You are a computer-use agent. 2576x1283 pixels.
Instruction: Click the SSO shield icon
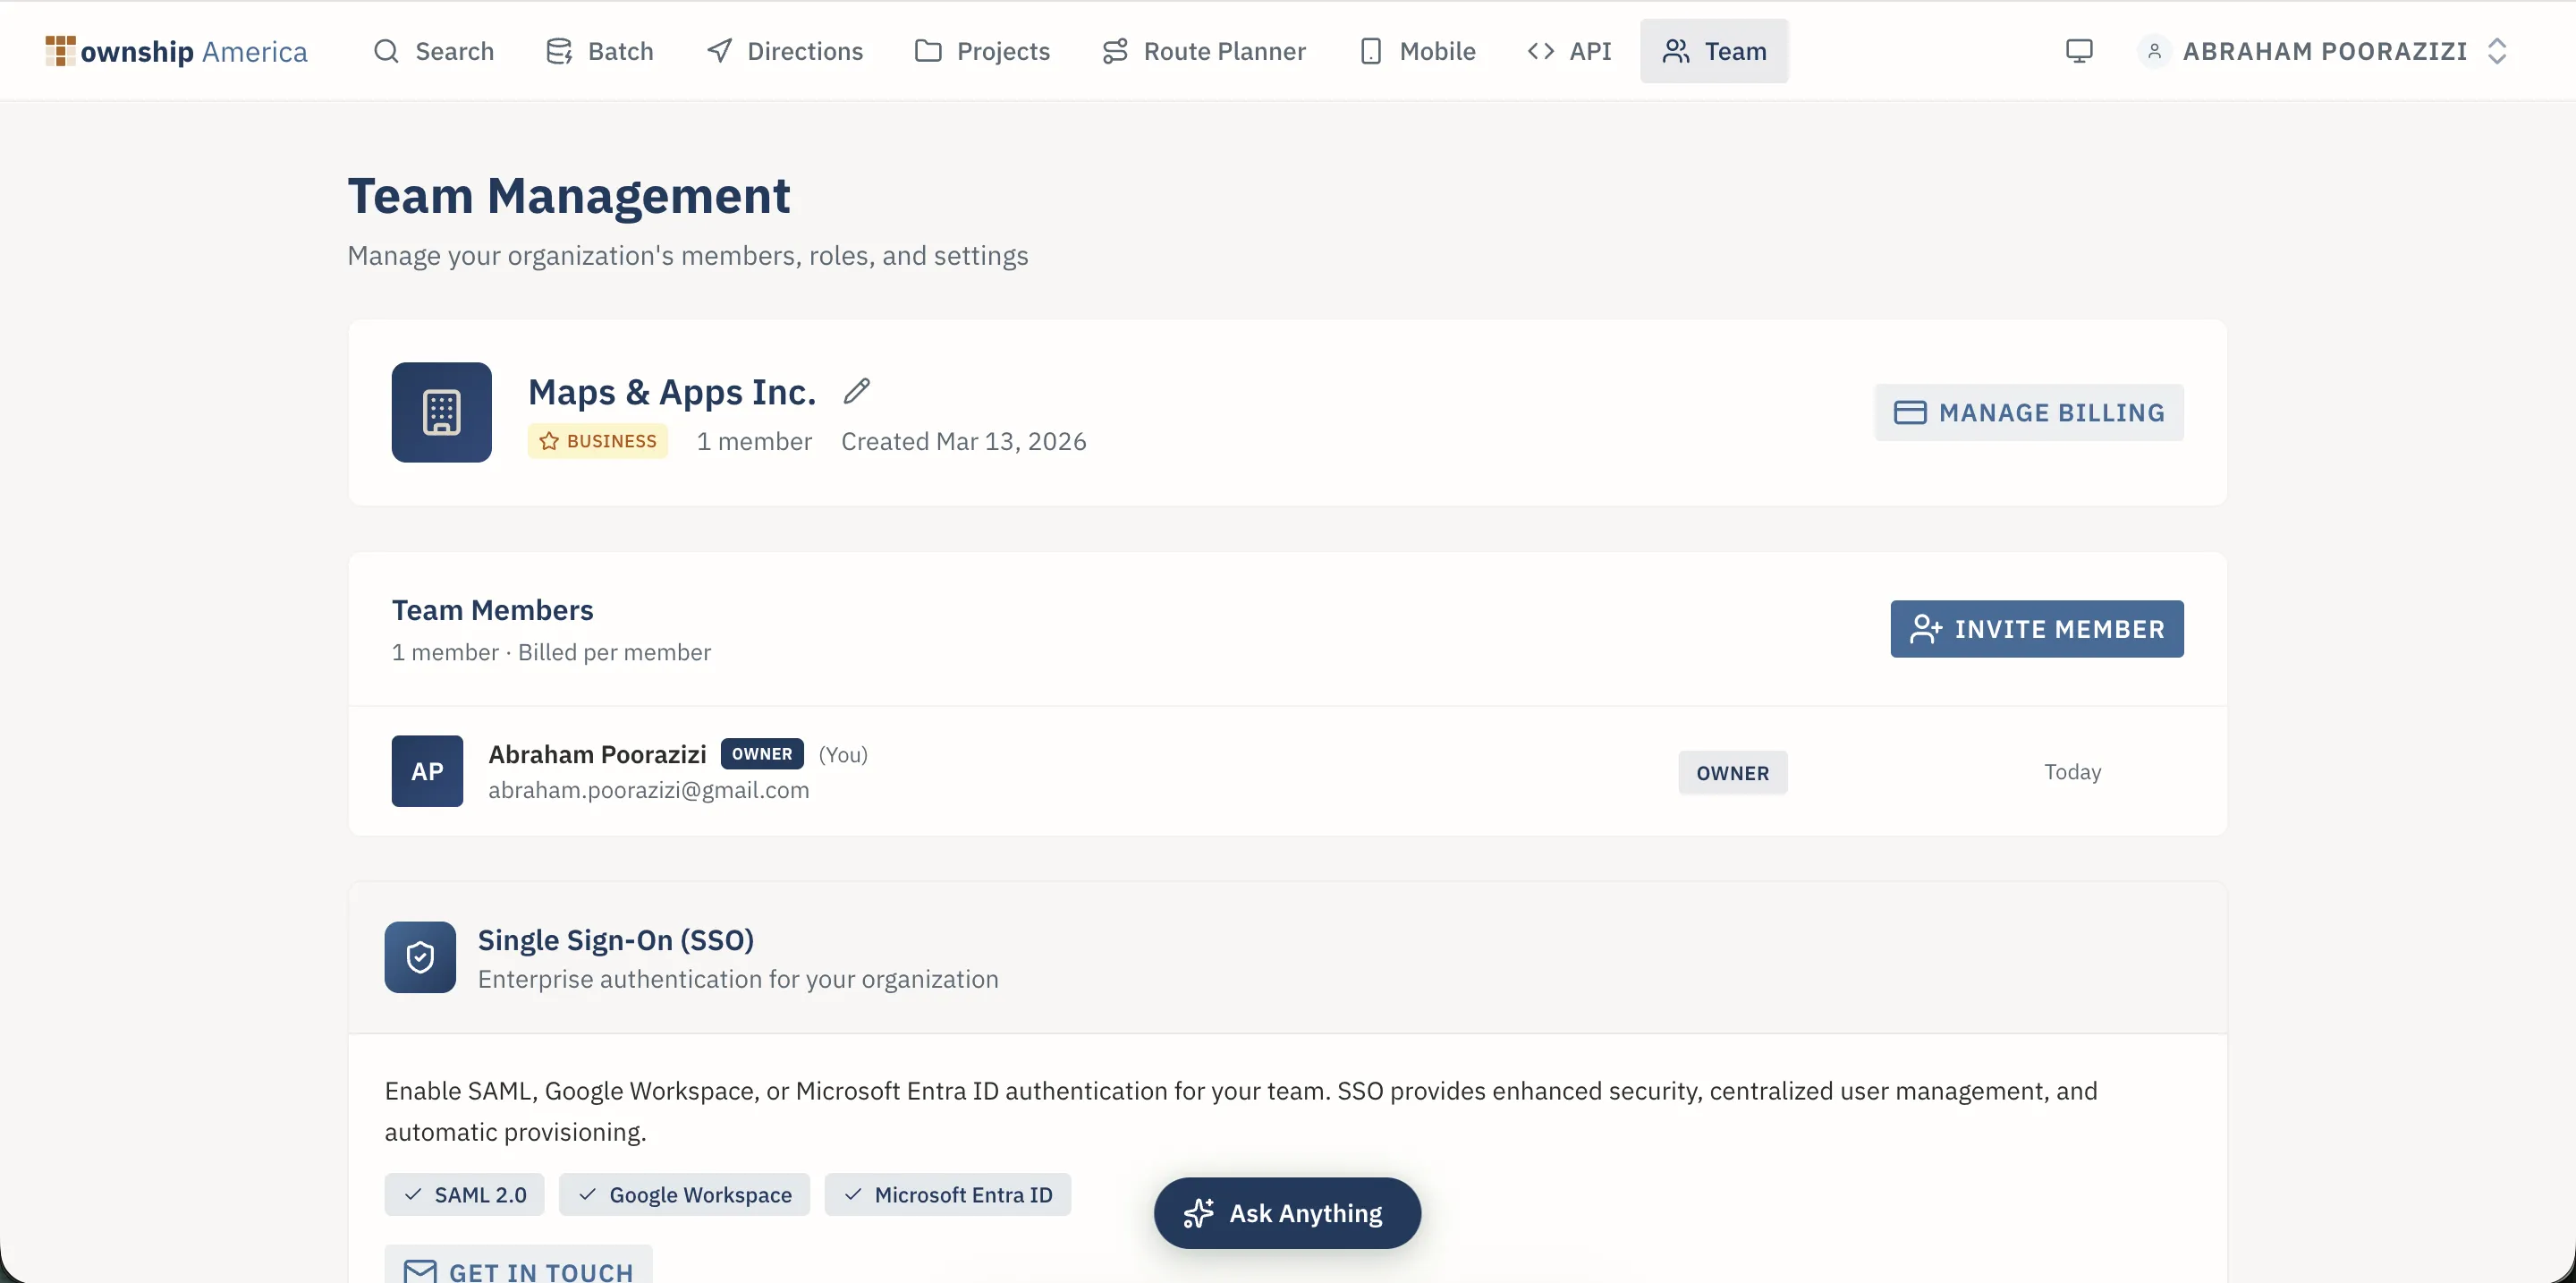point(420,957)
